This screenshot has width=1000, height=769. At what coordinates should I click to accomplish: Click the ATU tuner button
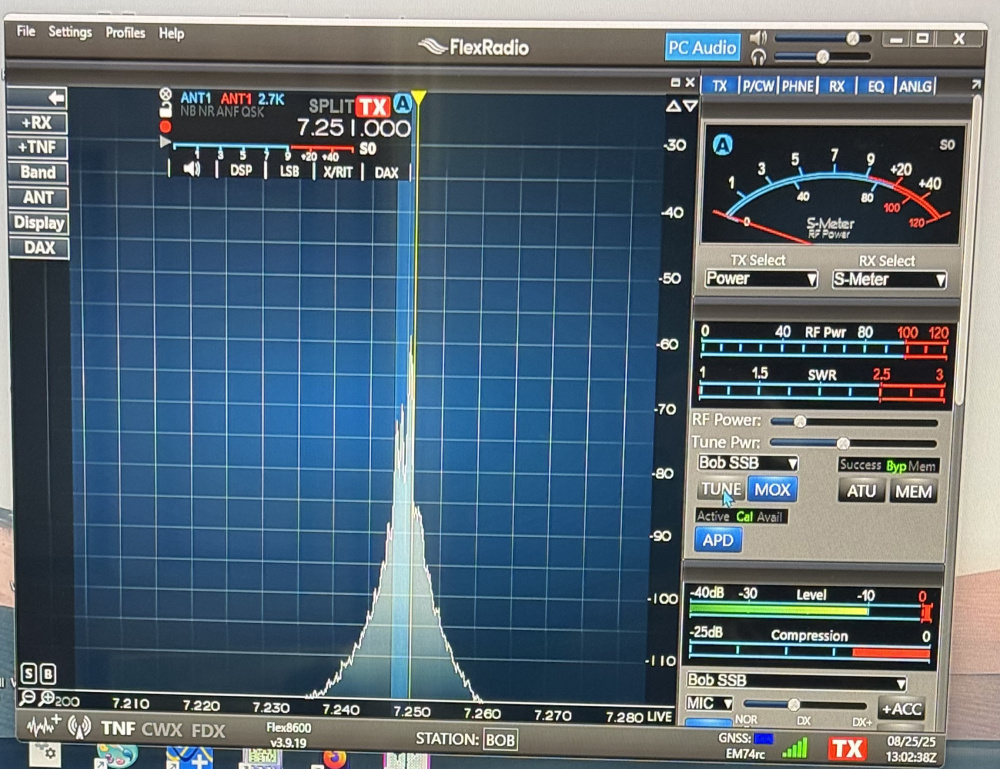[861, 491]
